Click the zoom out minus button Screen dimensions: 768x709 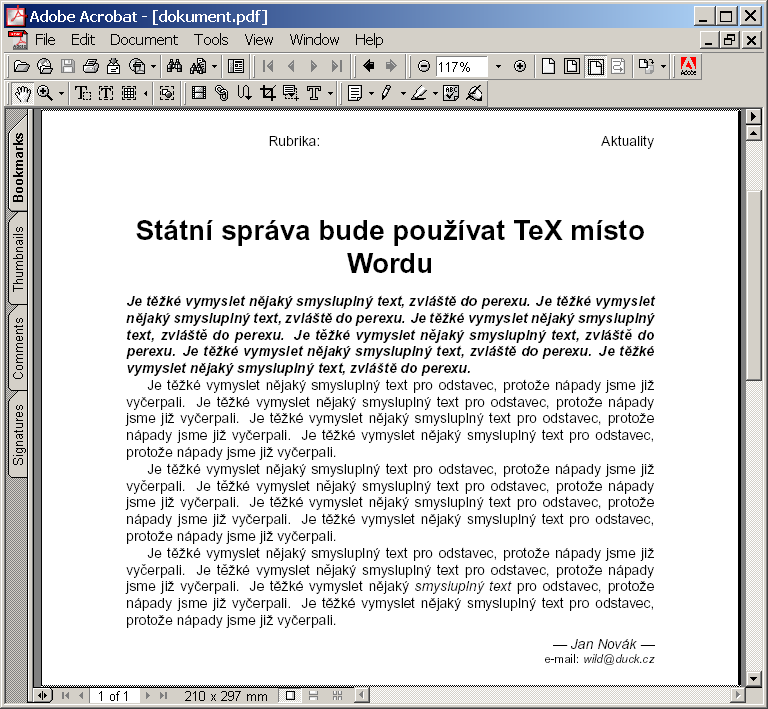coord(424,66)
